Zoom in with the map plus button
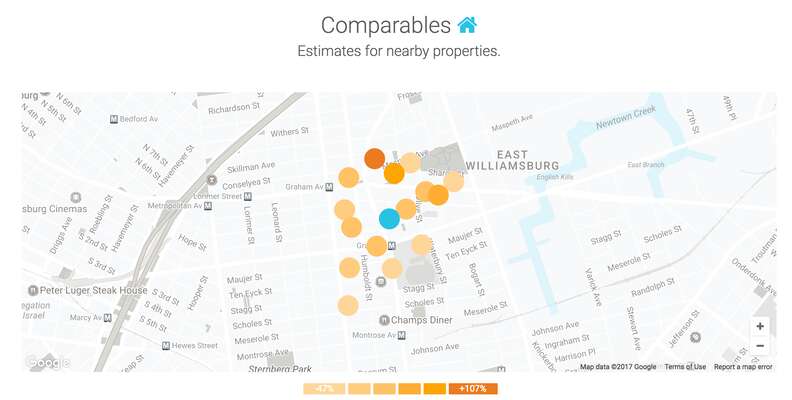Screen dimensions: 792x400 (x=760, y=326)
